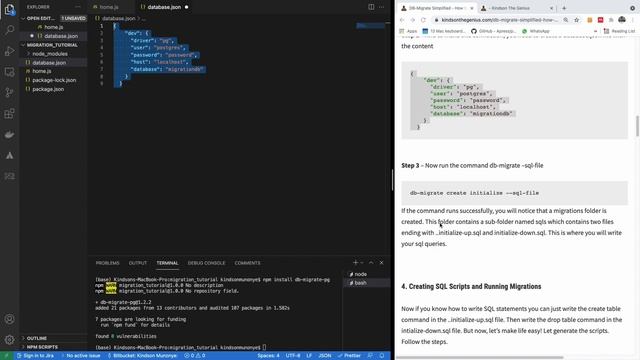Viewport: 640px width, 360px height.
Task: Open notifications bell in status bar
Action: [x=382, y=356]
